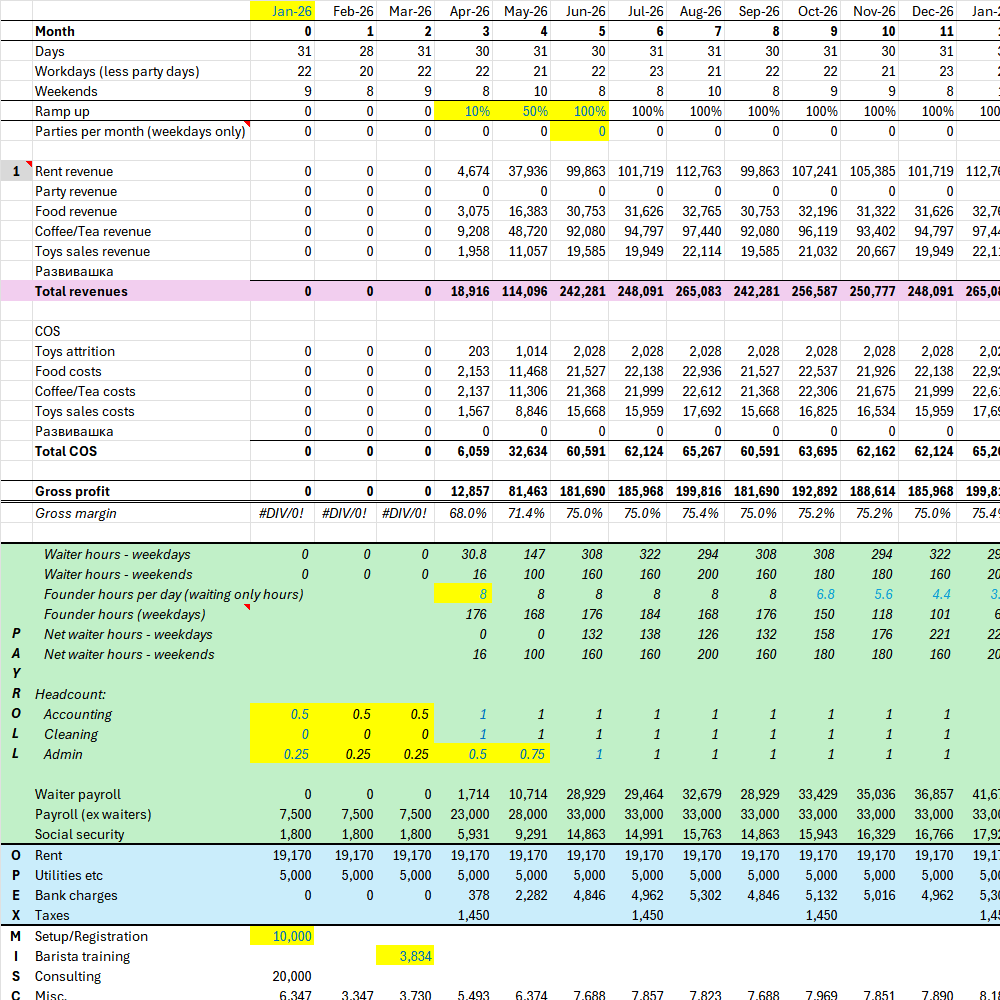Image resolution: width=1000 pixels, height=1000 pixels.
Task: Select the Headcount: label in payroll section
Action: pos(70,694)
